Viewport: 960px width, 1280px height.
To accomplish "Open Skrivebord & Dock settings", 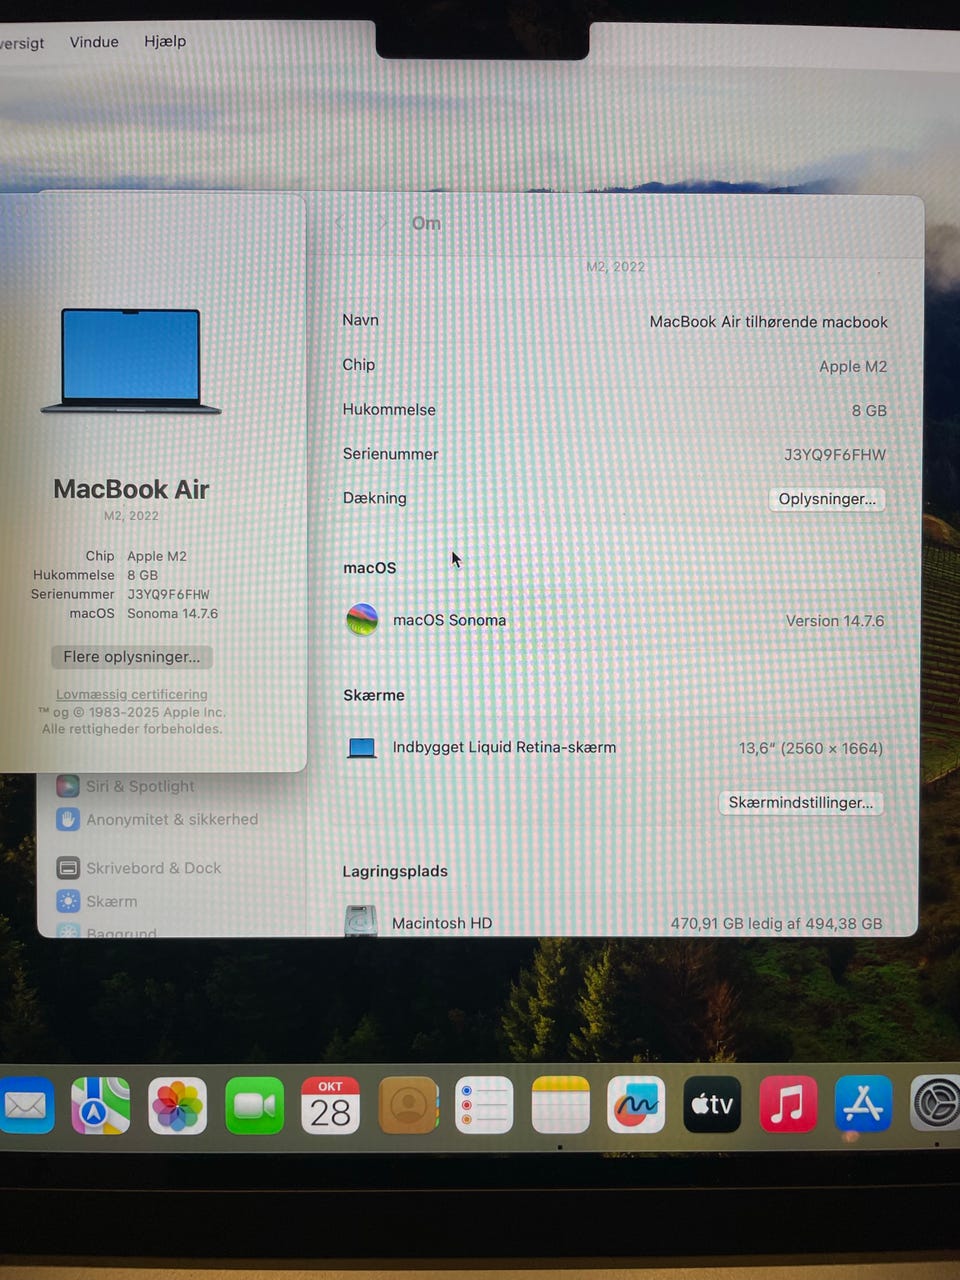I will tap(154, 868).
